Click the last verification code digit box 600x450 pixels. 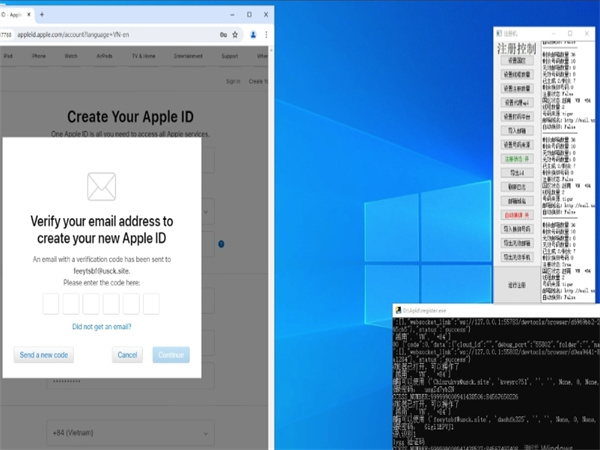click(x=150, y=304)
